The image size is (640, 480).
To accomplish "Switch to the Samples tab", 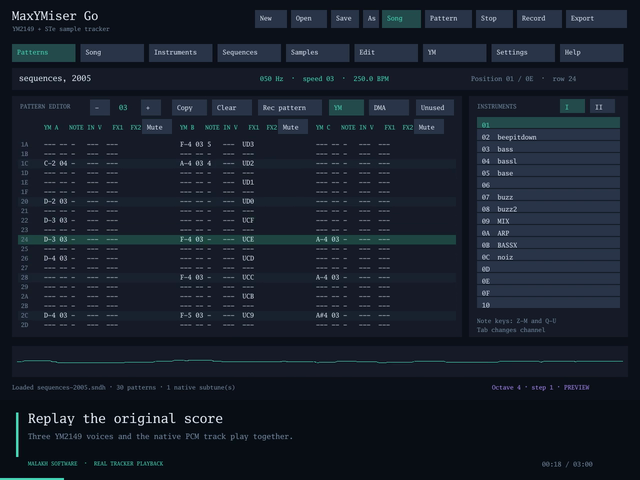I will (318, 53).
